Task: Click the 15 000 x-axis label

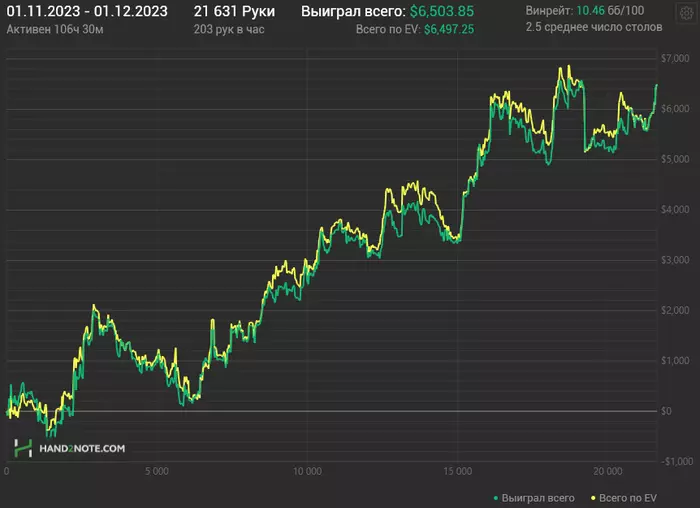Action: (x=458, y=471)
